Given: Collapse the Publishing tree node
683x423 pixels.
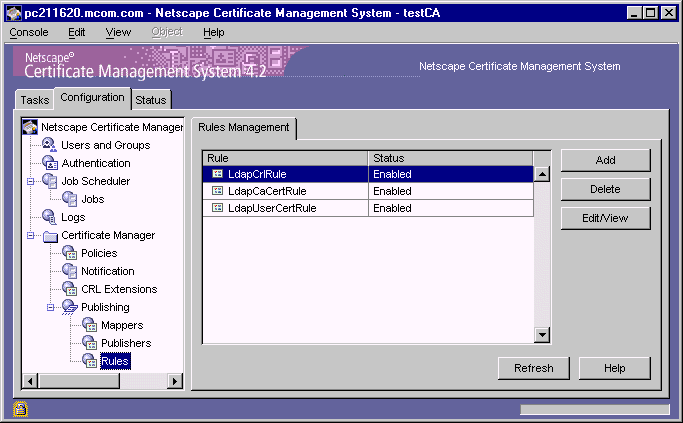Looking at the screenshot, I should [50, 307].
